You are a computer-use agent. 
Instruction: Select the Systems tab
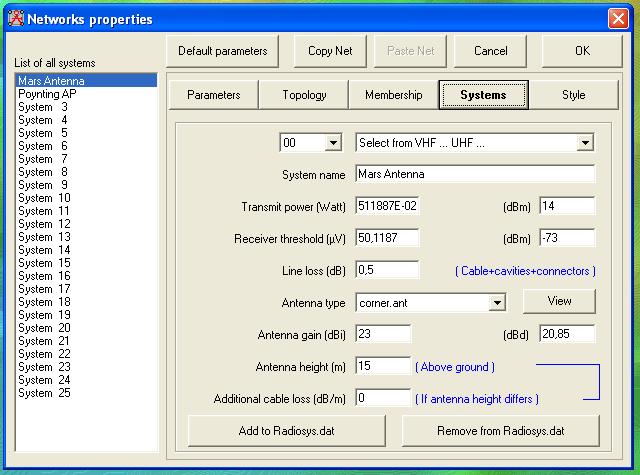[484, 95]
